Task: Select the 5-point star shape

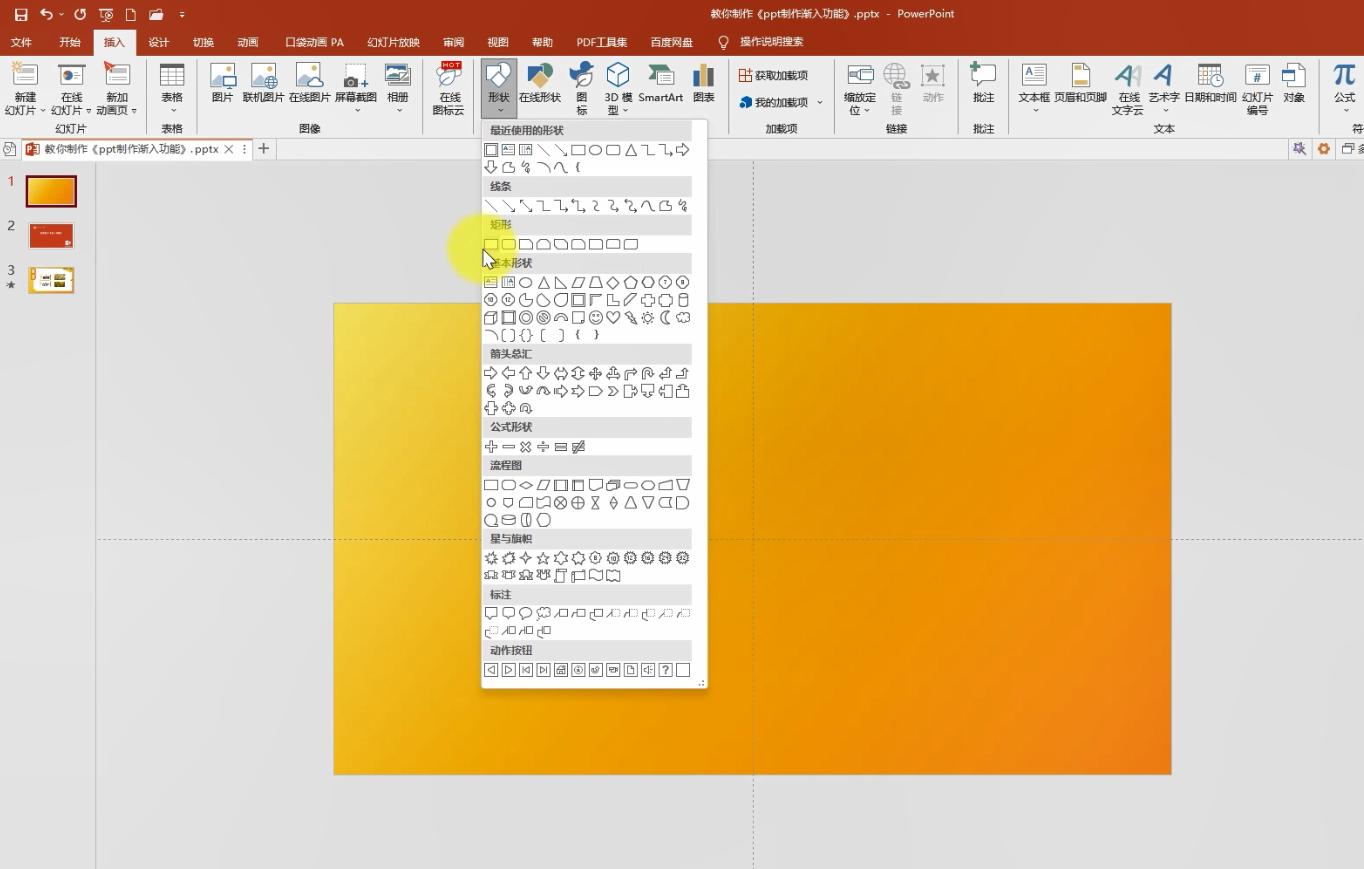Action: [x=543, y=558]
